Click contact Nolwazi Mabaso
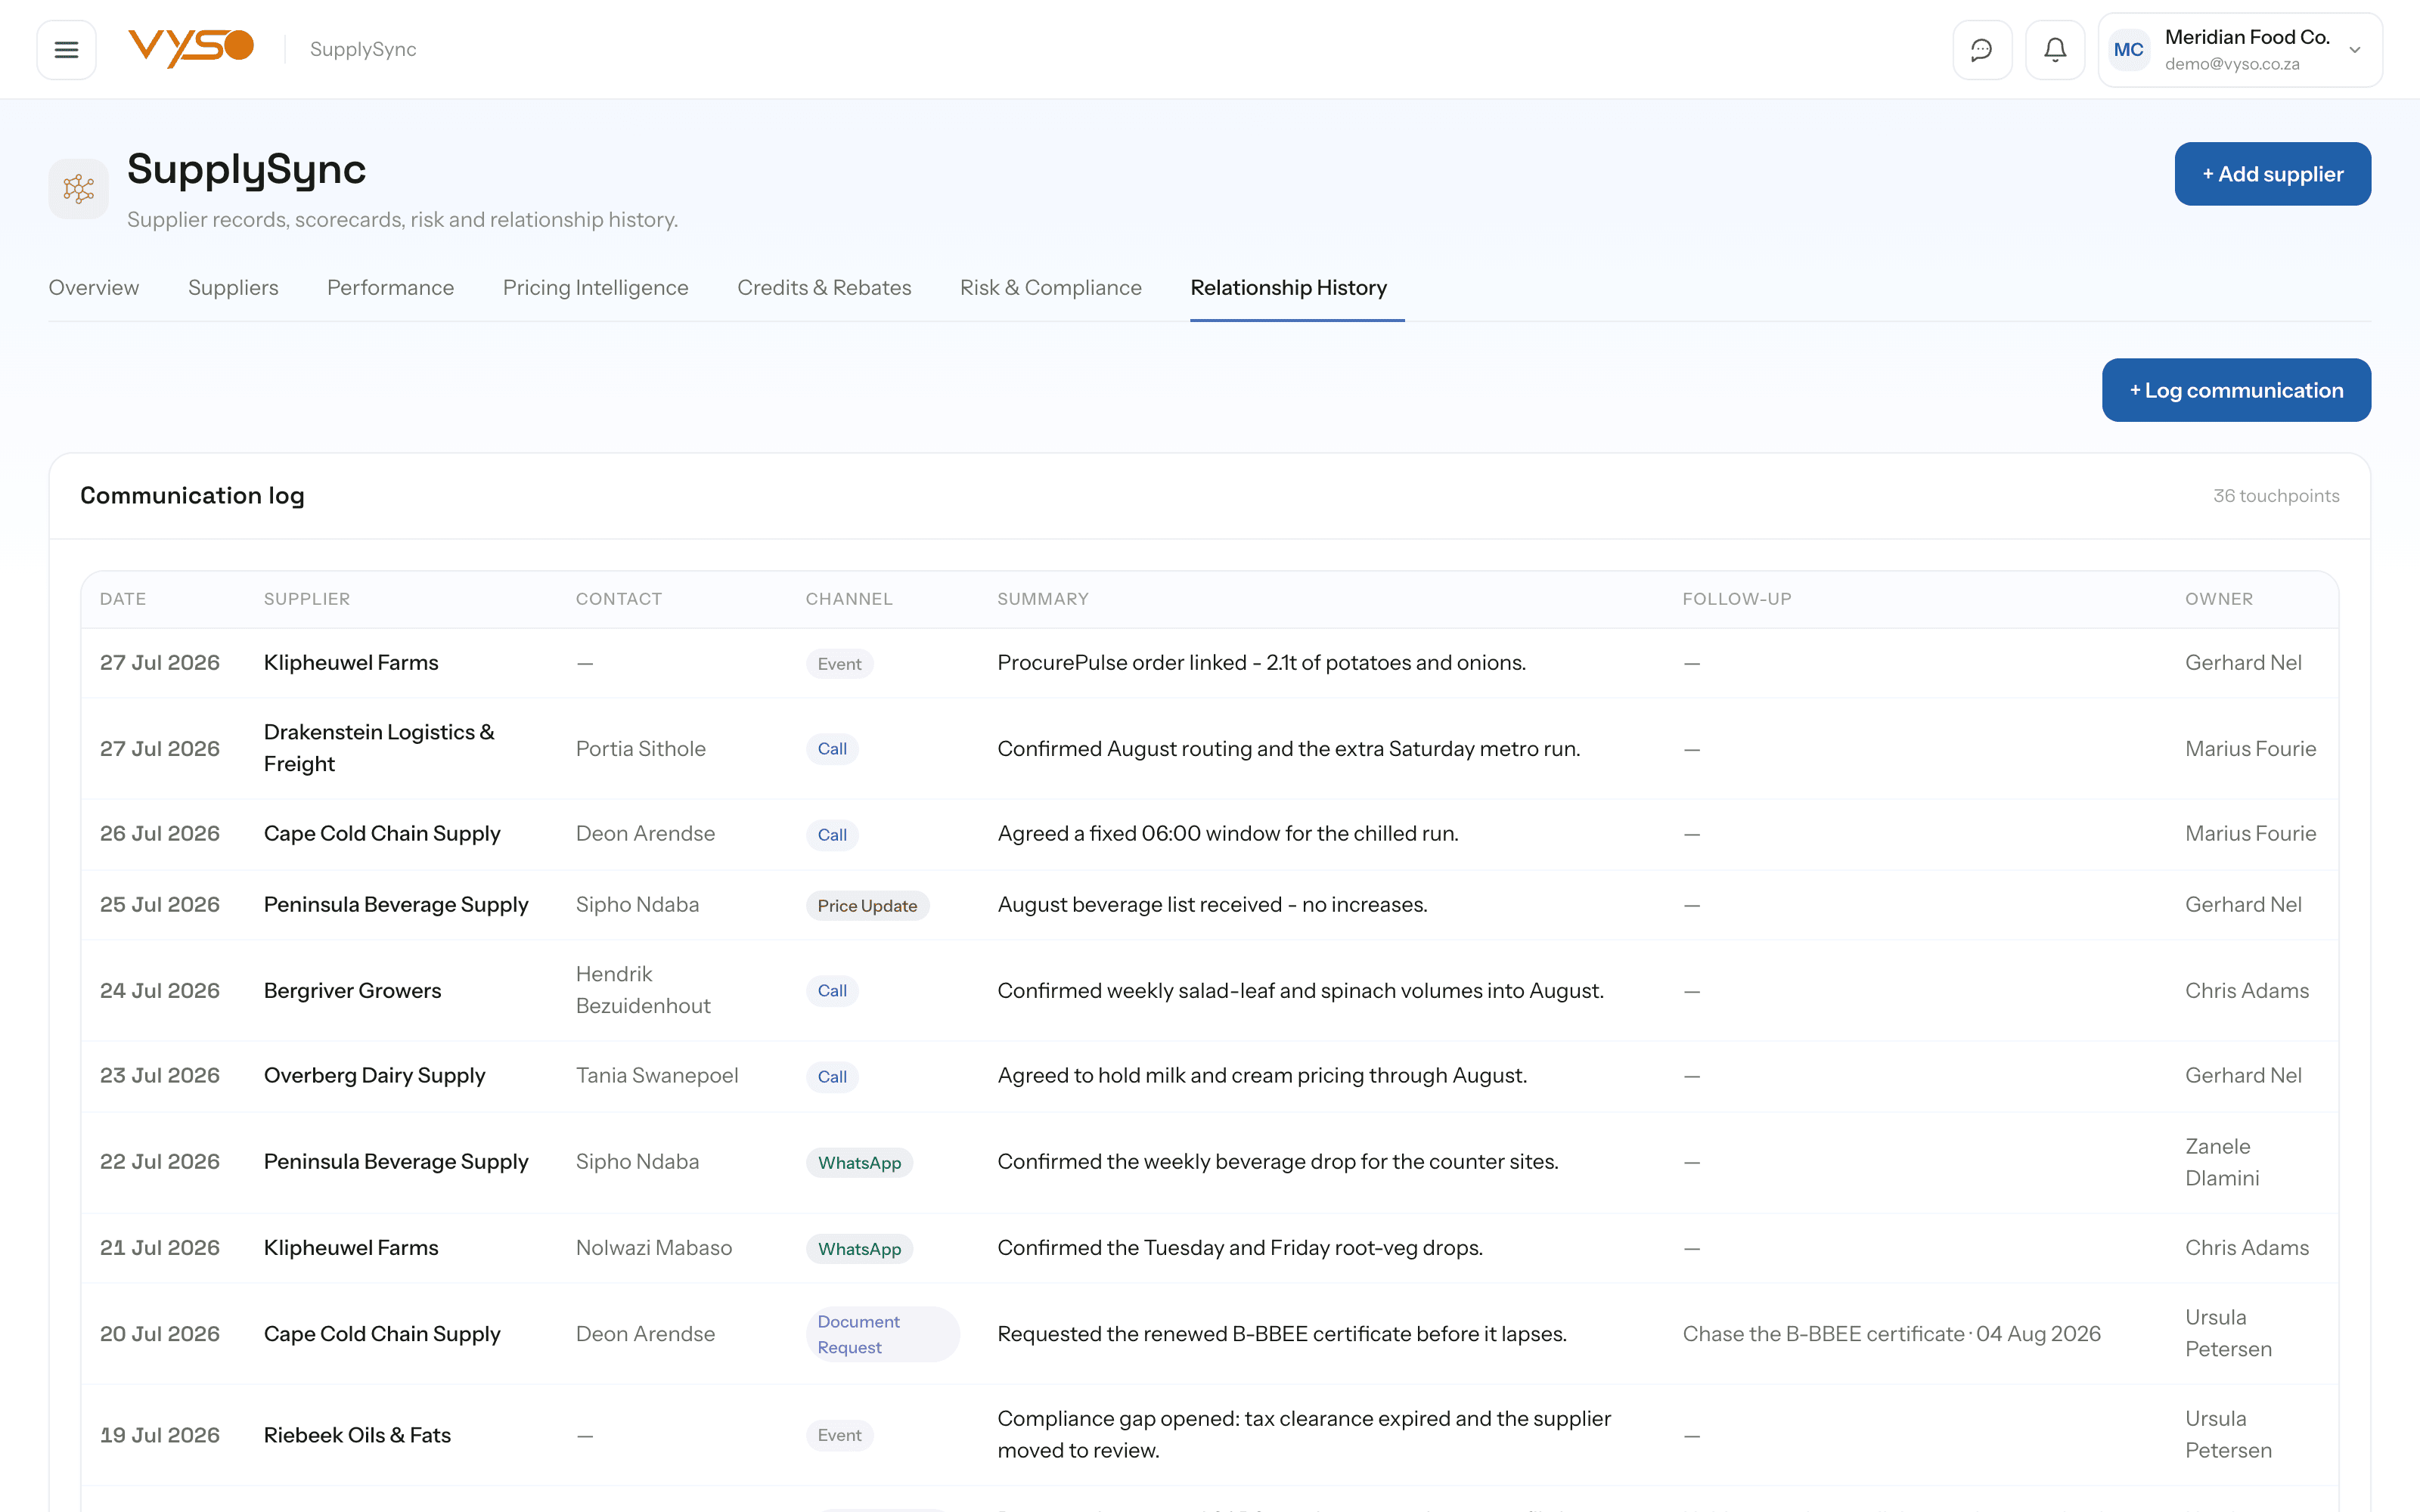Image resolution: width=2420 pixels, height=1512 pixels. 654,1248
